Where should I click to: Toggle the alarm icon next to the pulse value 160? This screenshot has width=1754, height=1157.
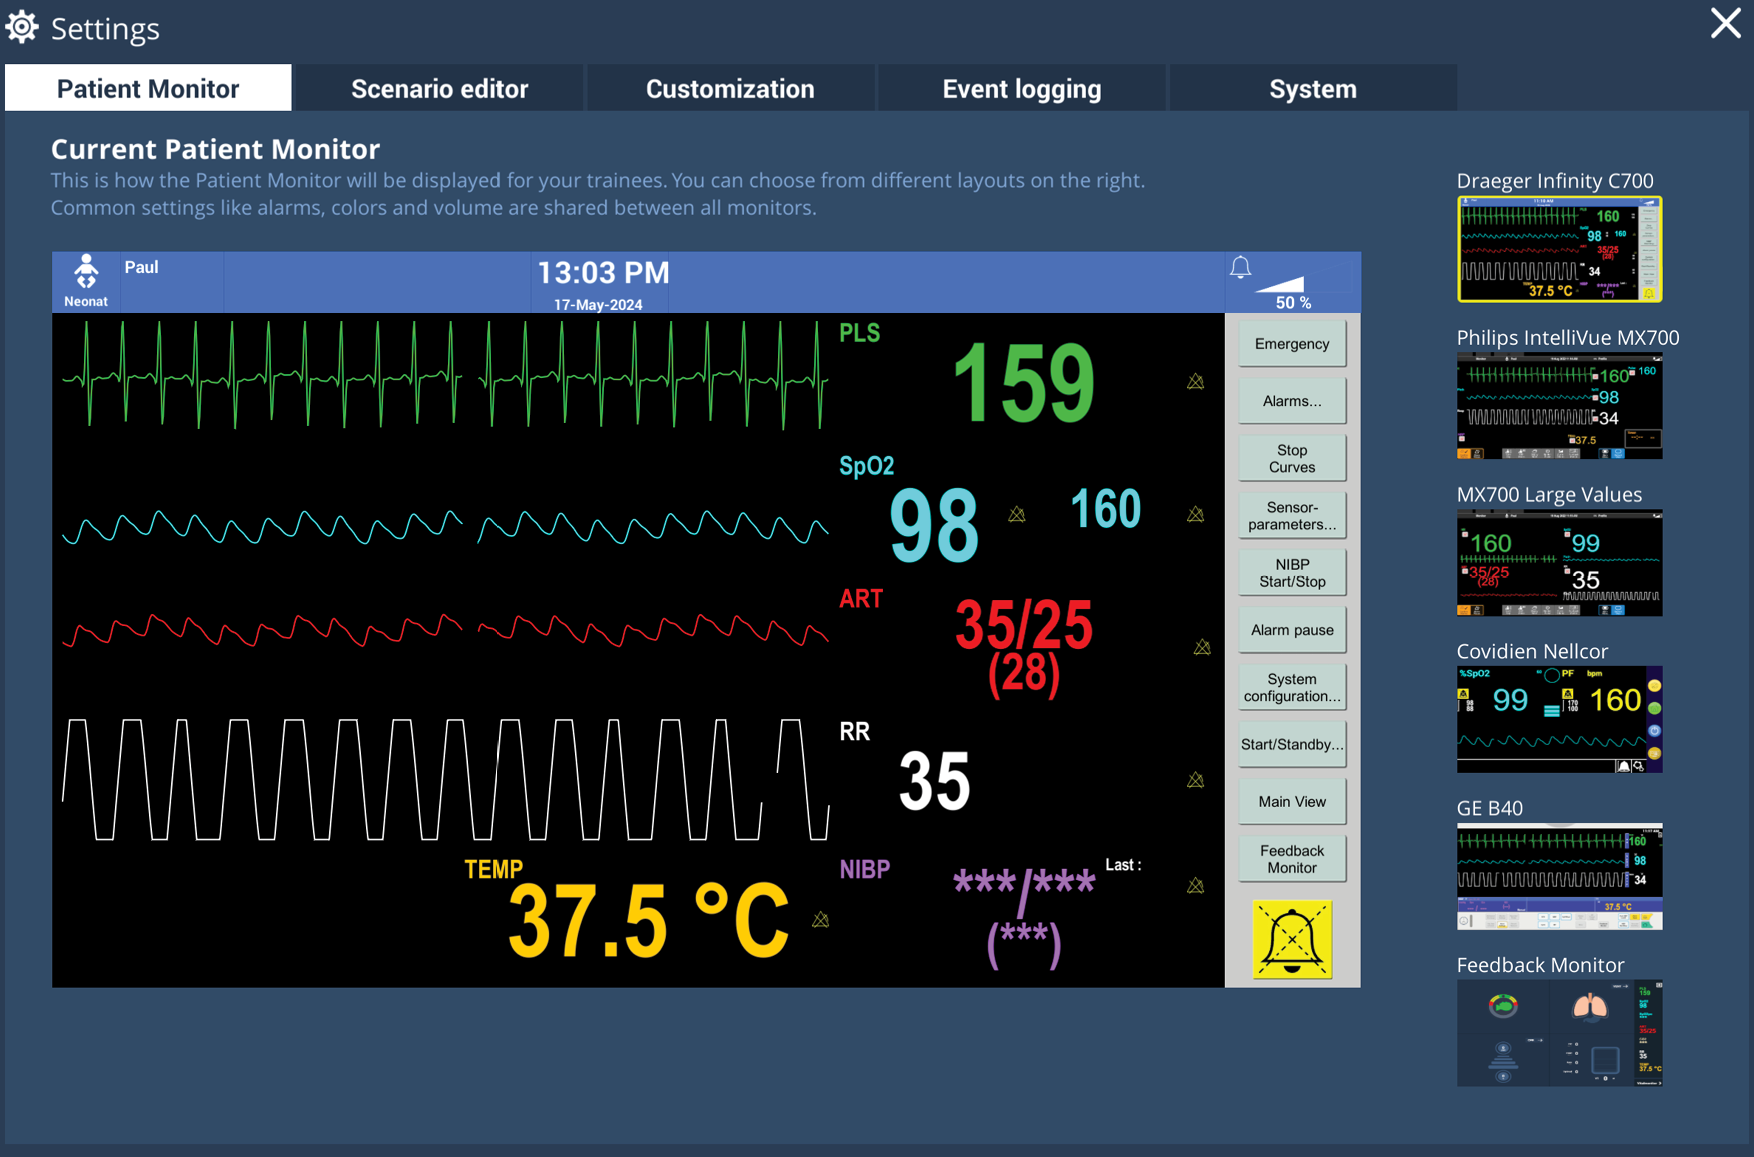point(1194,513)
